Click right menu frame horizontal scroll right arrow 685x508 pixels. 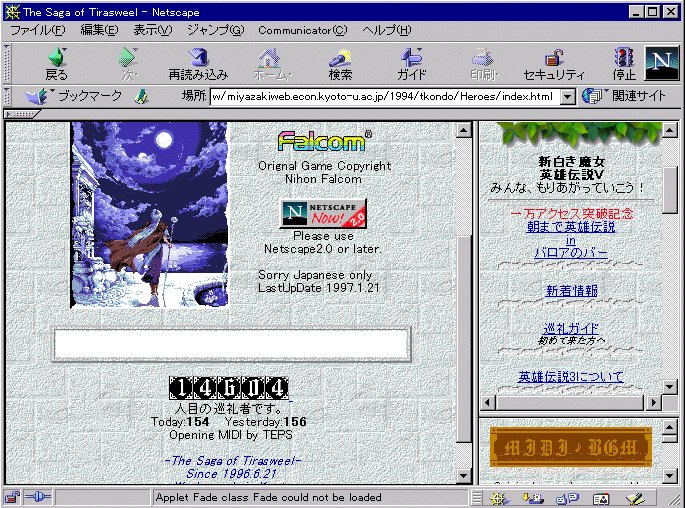(654, 402)
